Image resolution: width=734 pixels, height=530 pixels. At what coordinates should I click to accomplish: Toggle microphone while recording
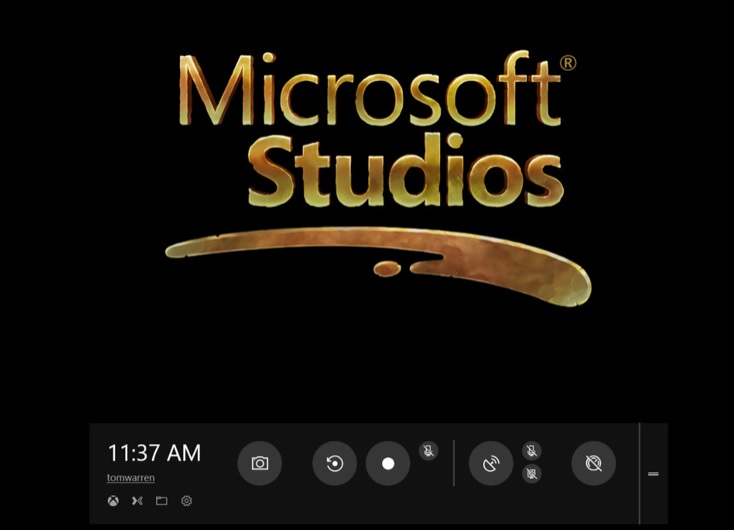[x=428, y=452]
